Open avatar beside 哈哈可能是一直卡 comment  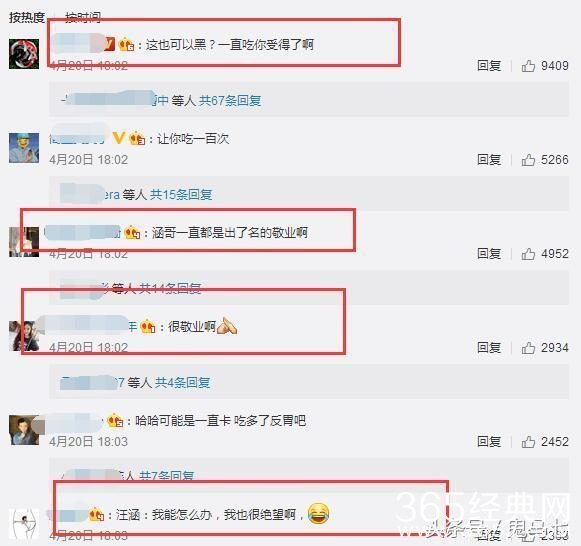point(24,430)
